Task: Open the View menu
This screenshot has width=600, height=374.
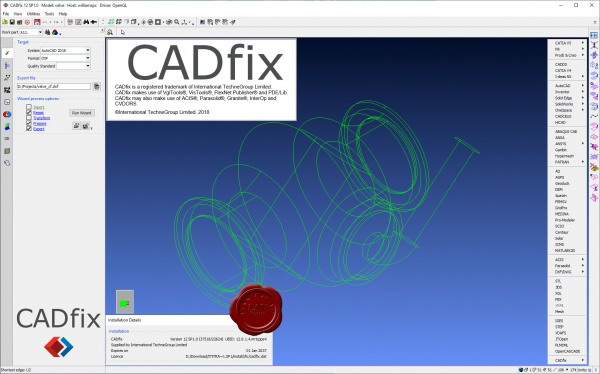Action: pyautogui.click(x=18, y=14)
